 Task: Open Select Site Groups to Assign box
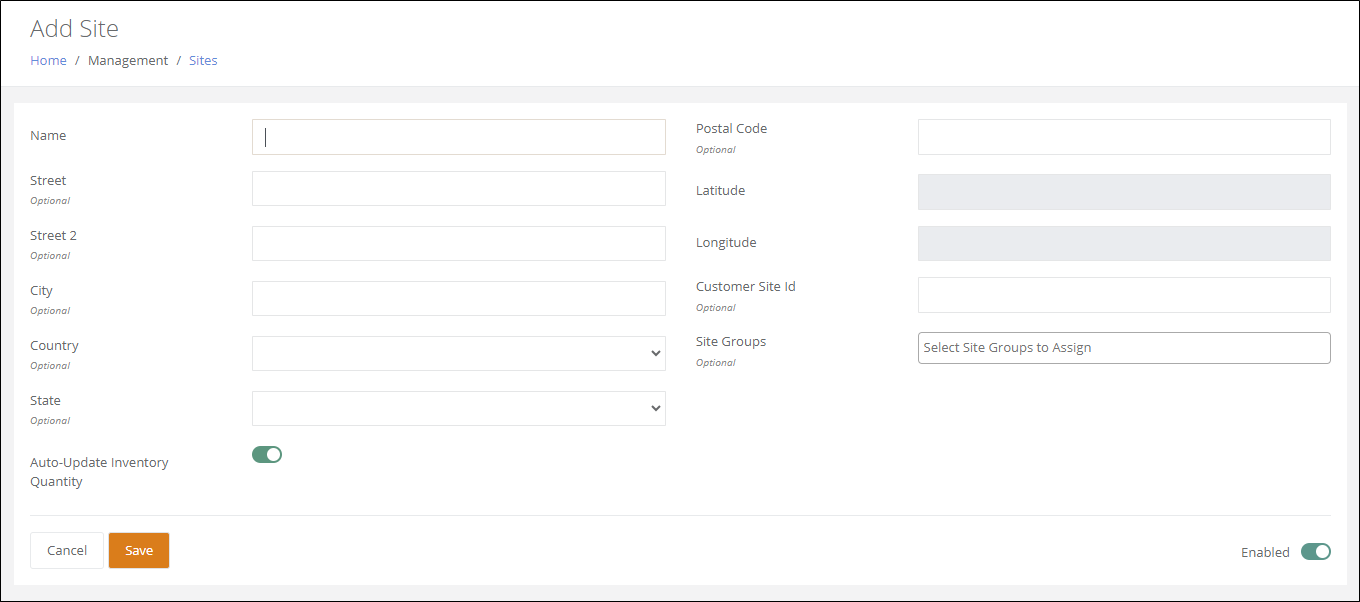click(1124, 348)
